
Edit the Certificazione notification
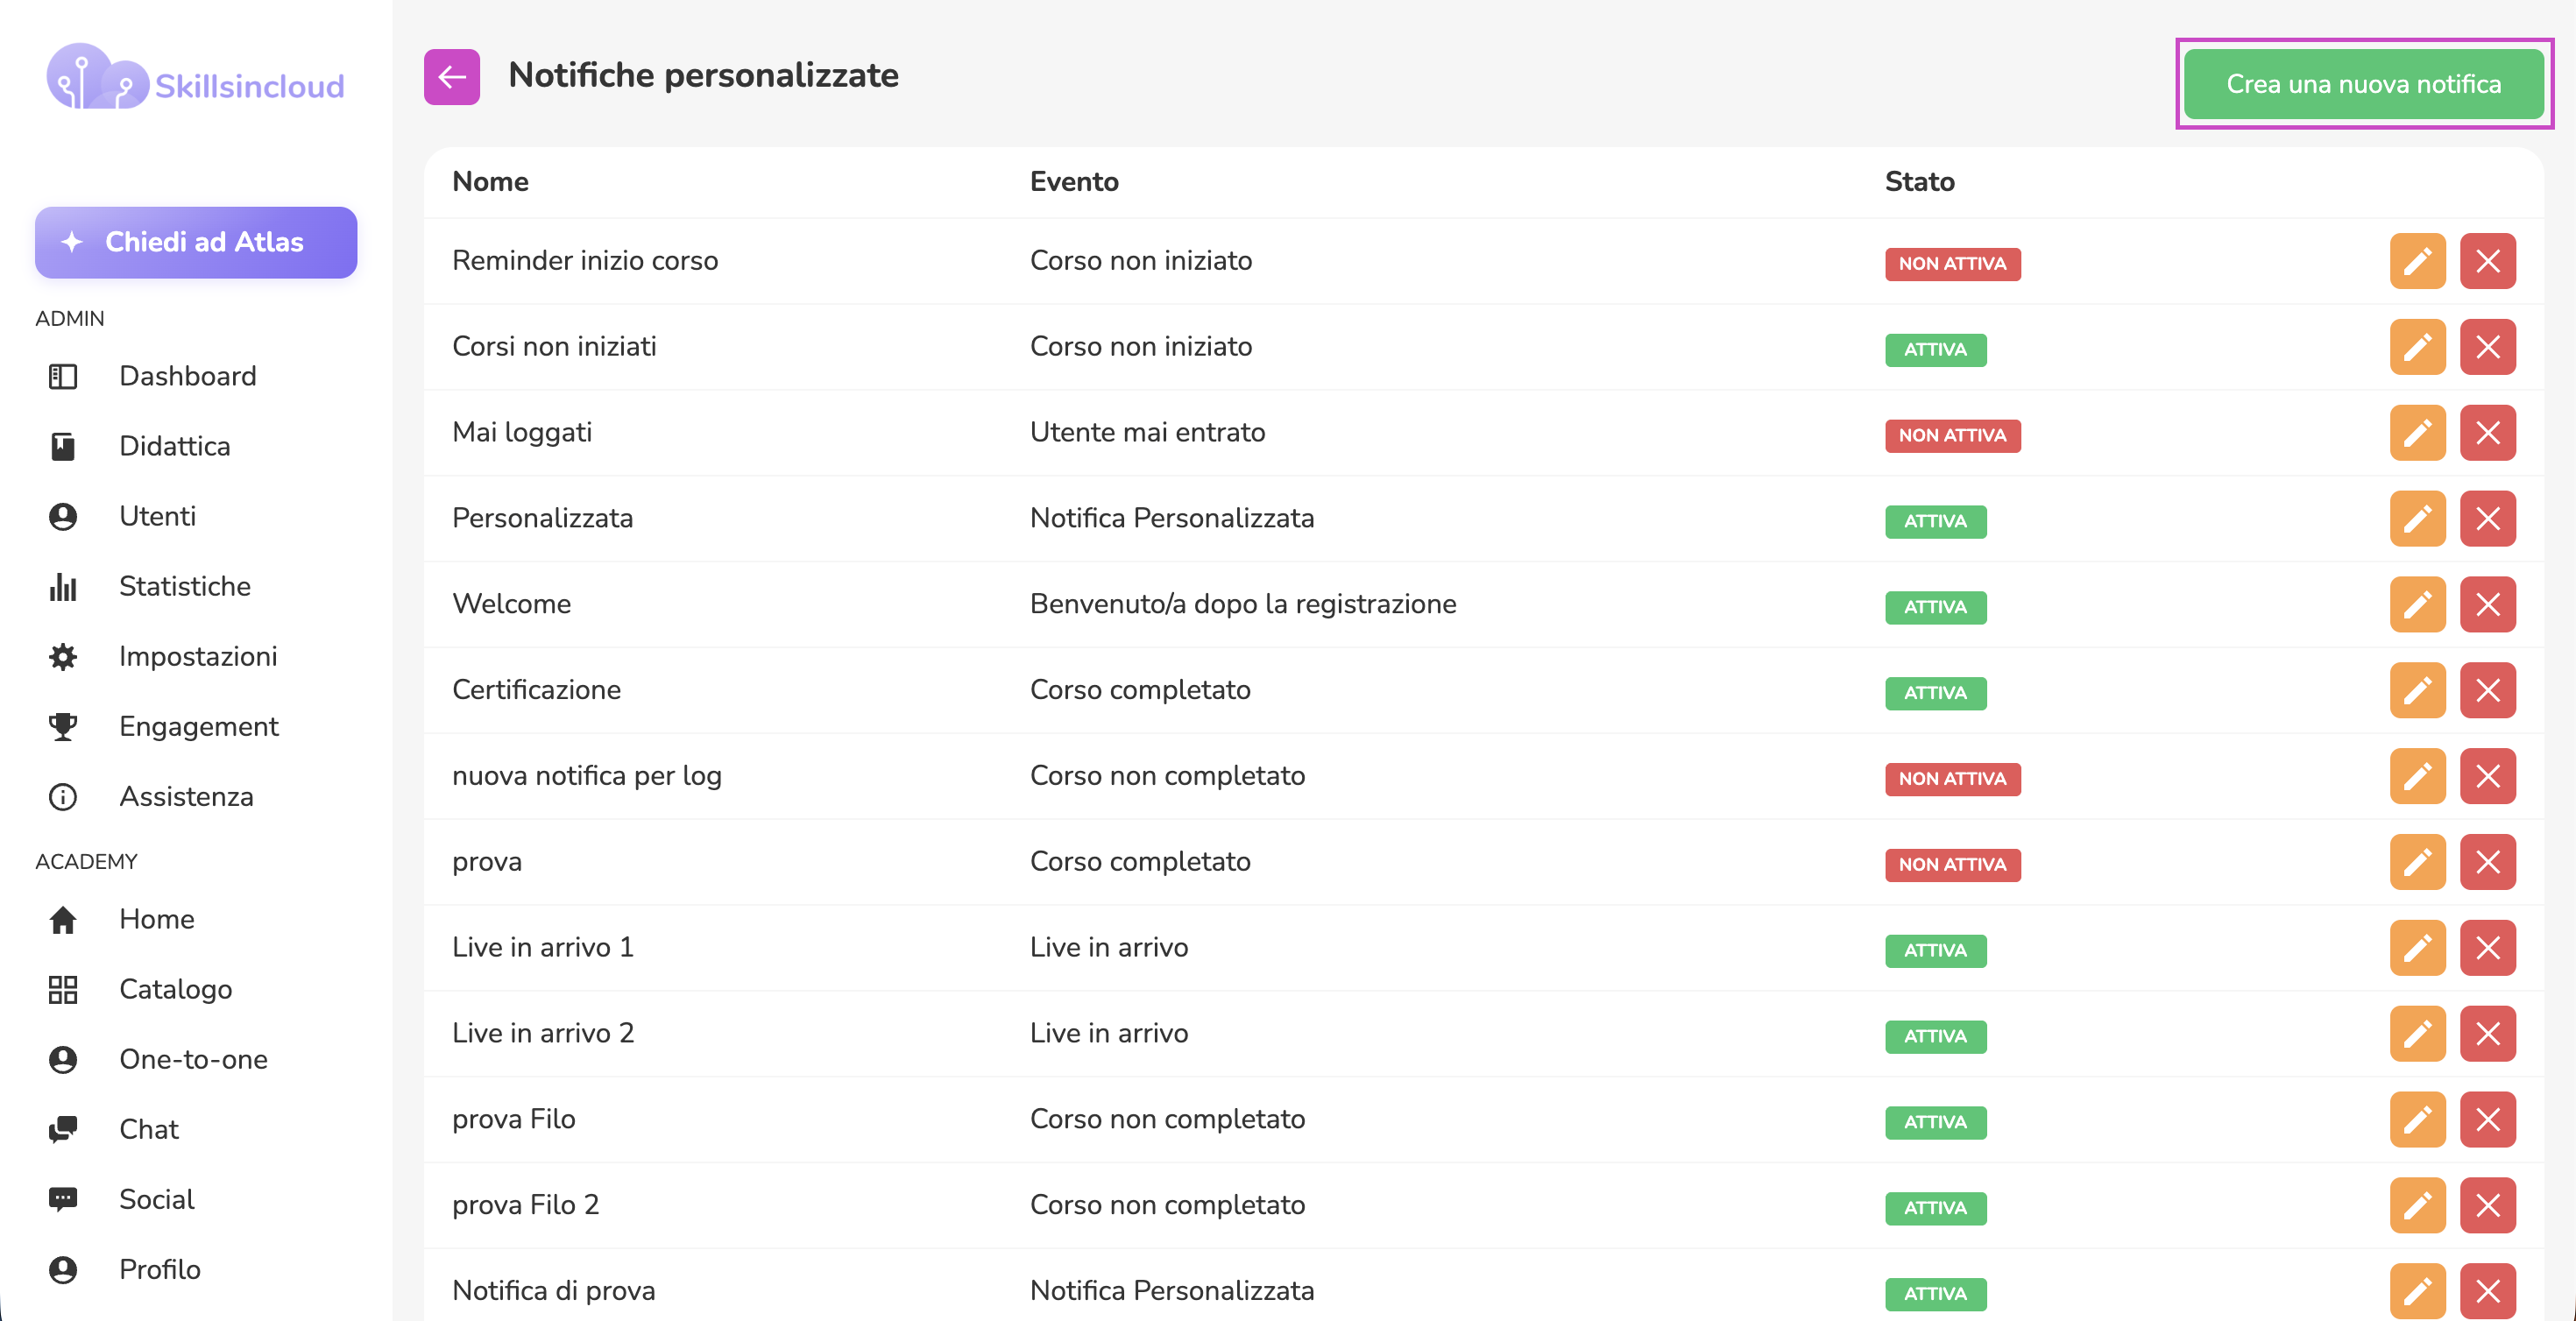point(2417,690)
